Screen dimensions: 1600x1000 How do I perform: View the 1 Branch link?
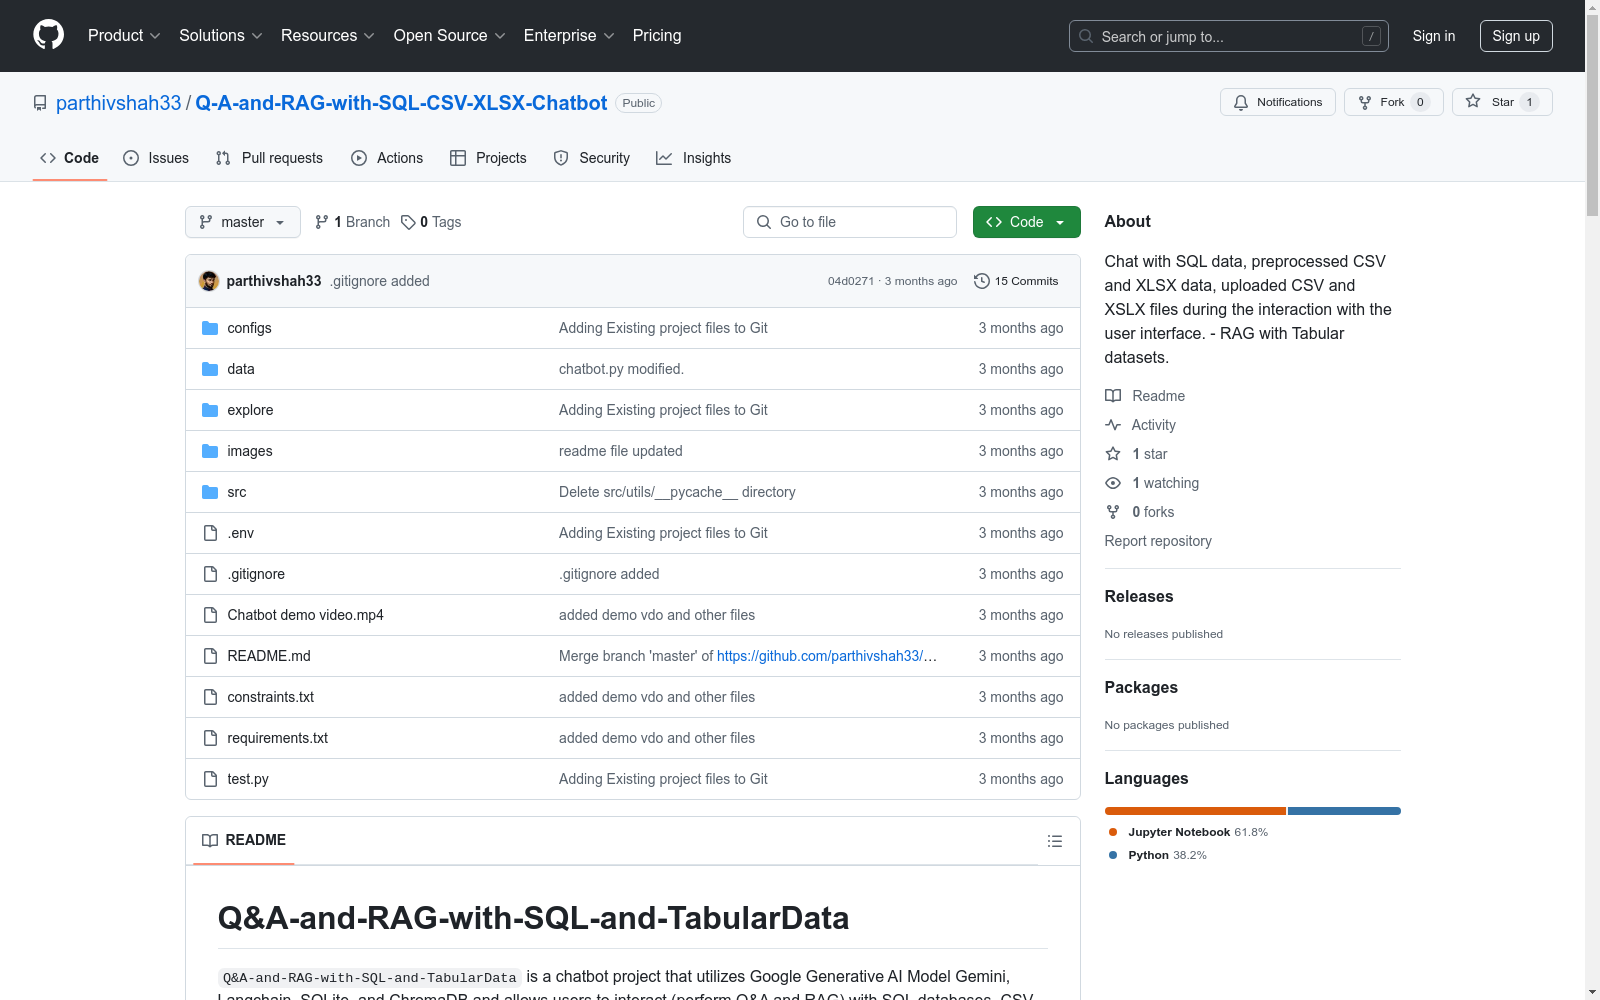[x=352, y=222]
